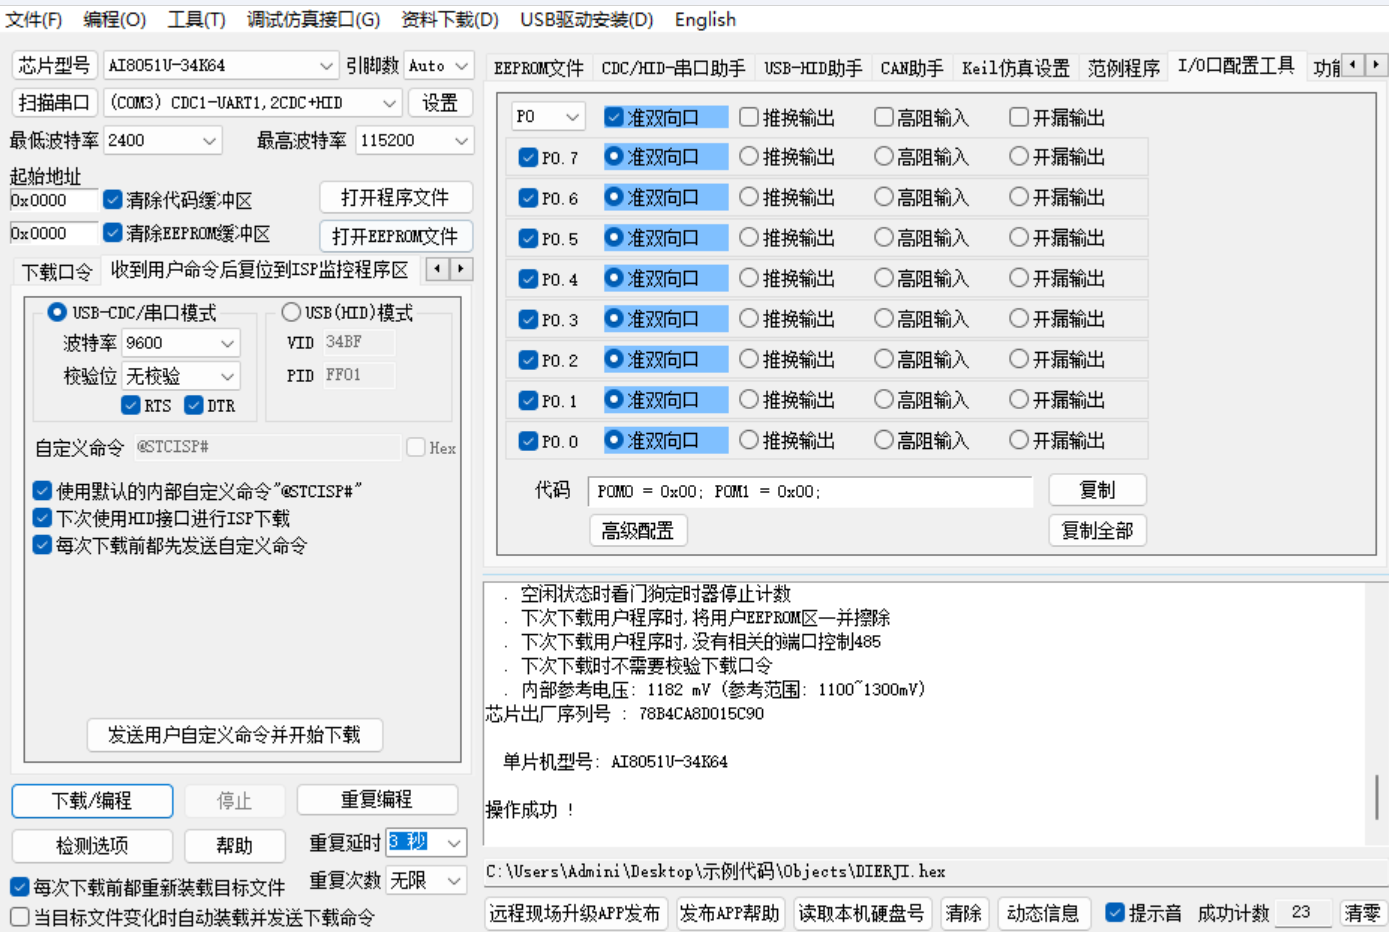Switch language via English menu
This screenshot has width=1389, height=932.
[x=705, y=20]
